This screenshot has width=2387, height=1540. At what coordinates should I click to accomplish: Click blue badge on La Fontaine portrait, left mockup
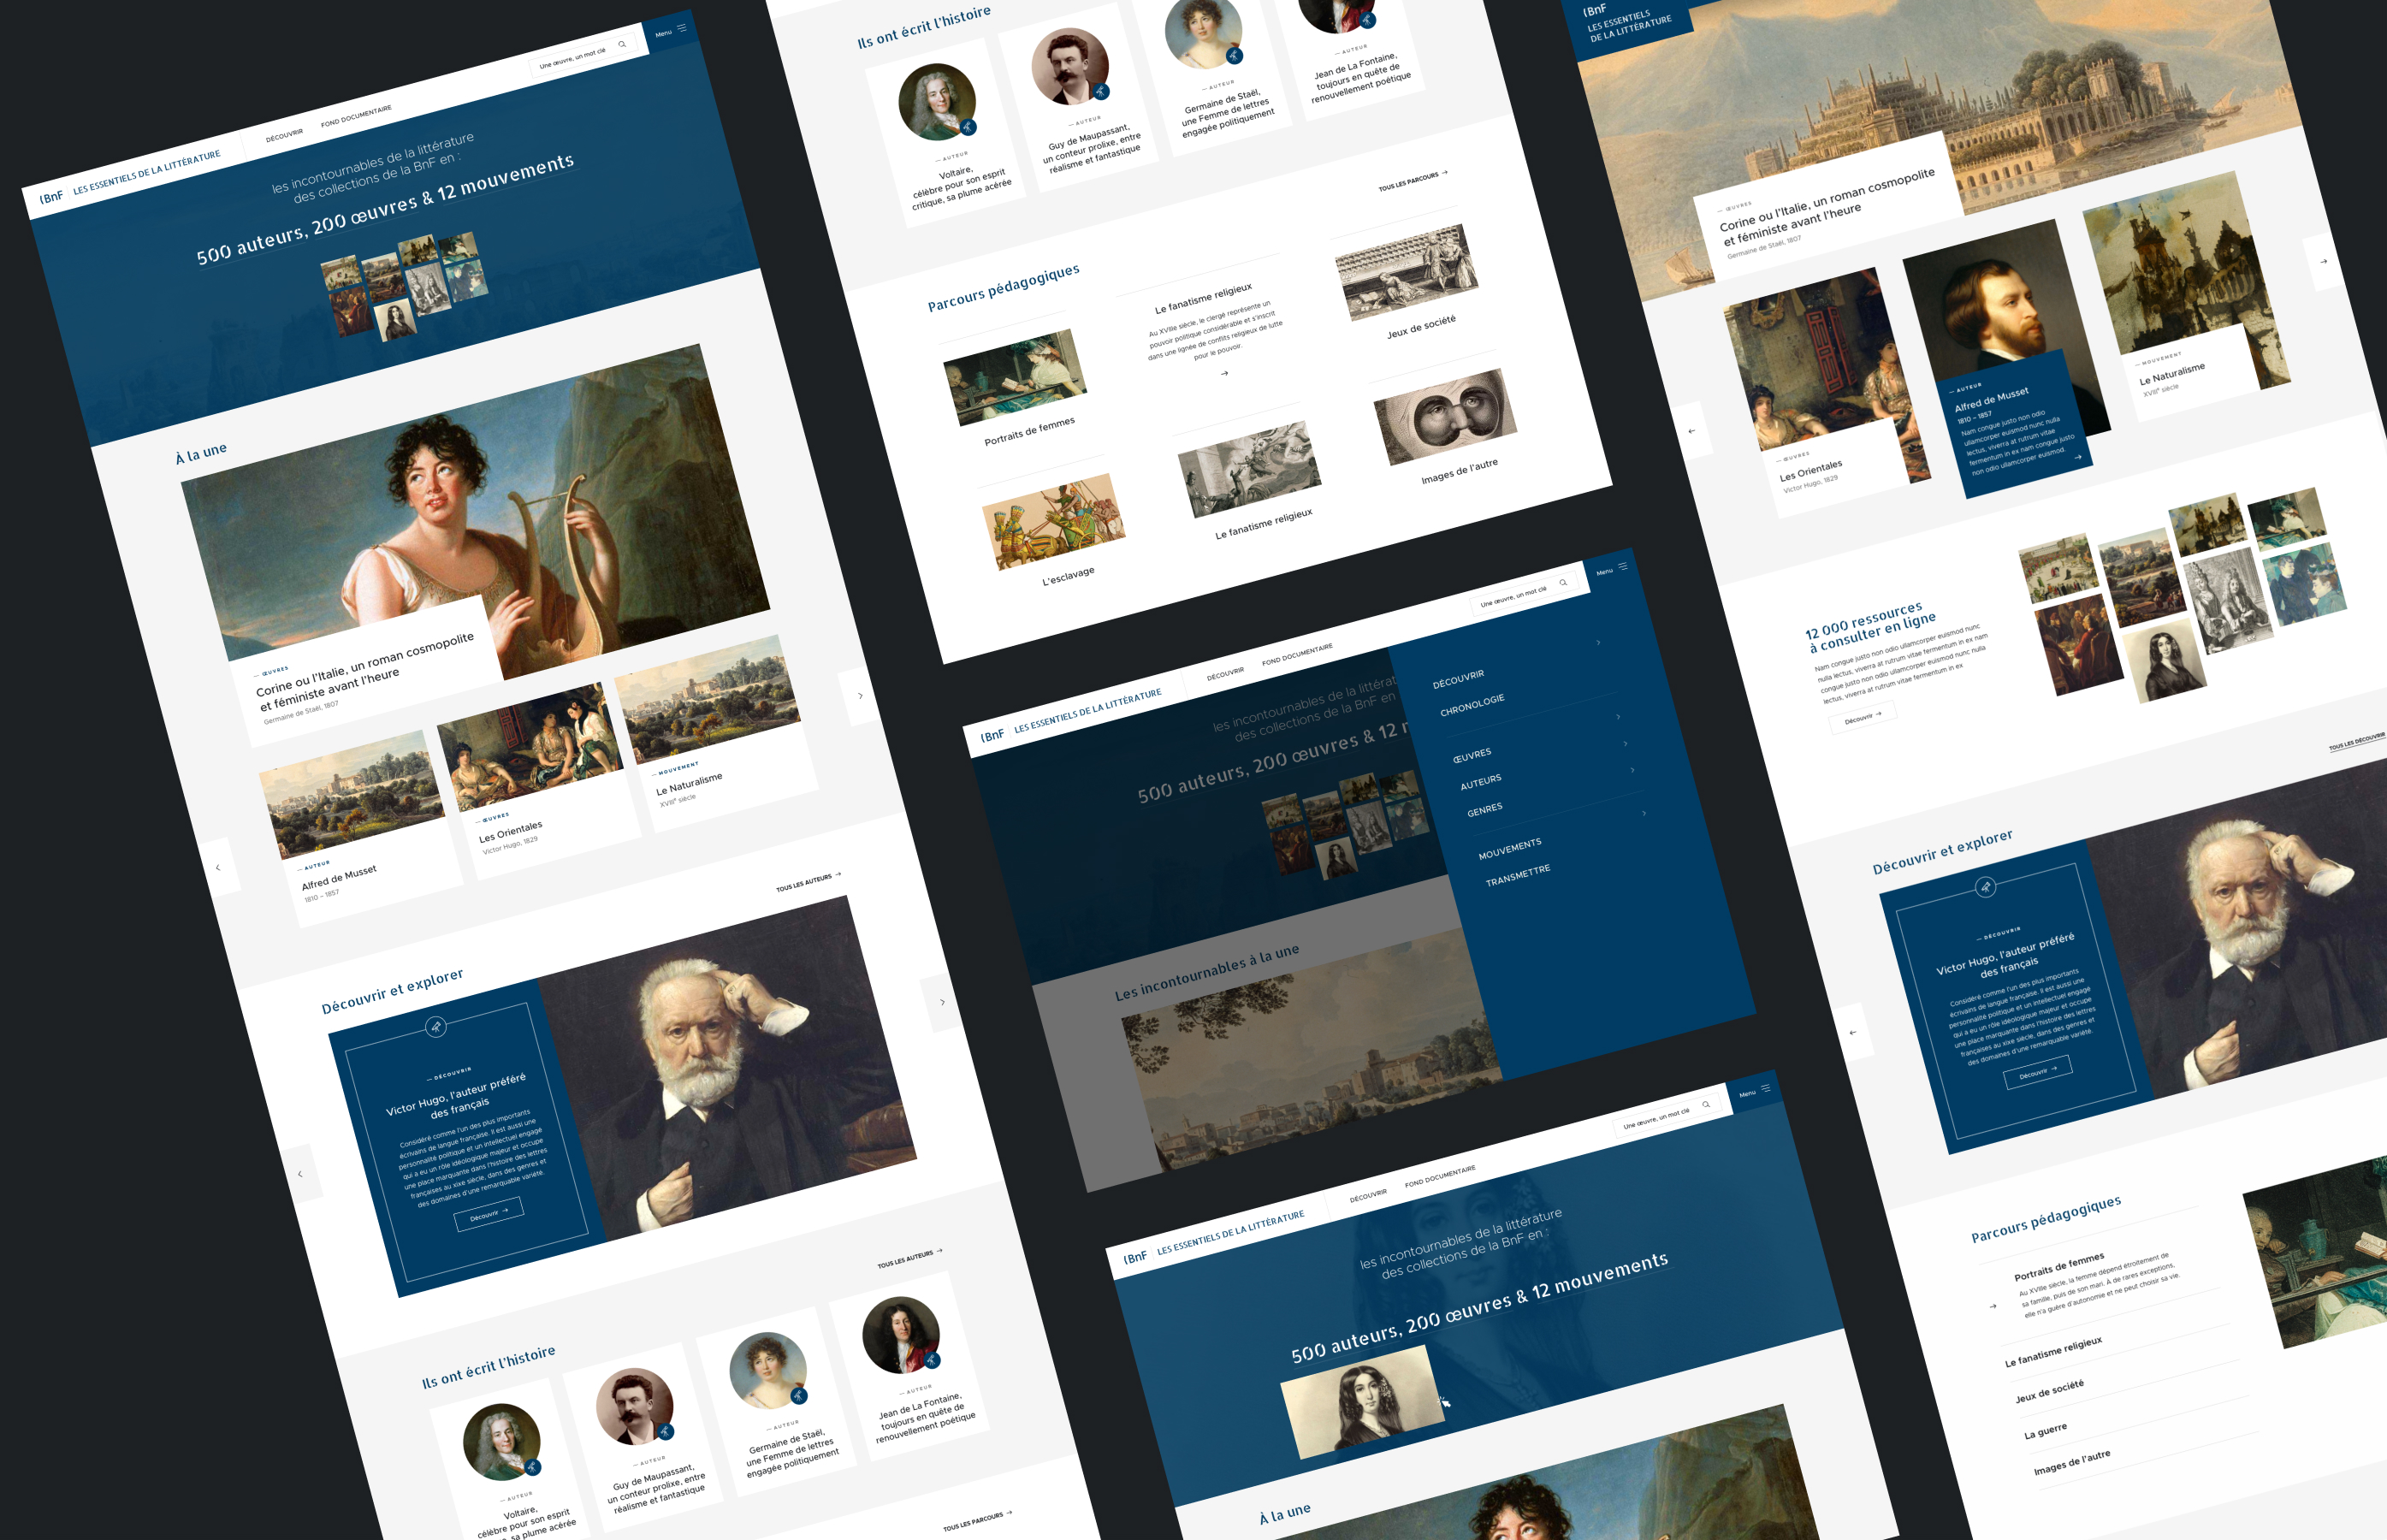pos(932,1360)
